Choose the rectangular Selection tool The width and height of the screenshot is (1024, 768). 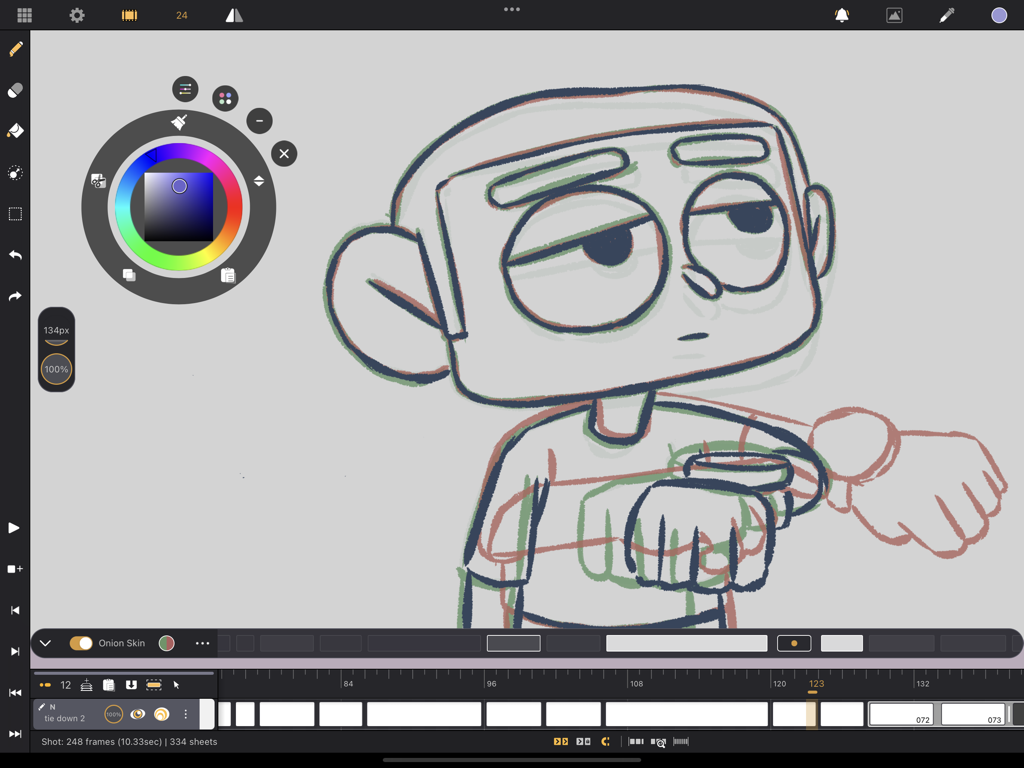[x=15, y=213]
